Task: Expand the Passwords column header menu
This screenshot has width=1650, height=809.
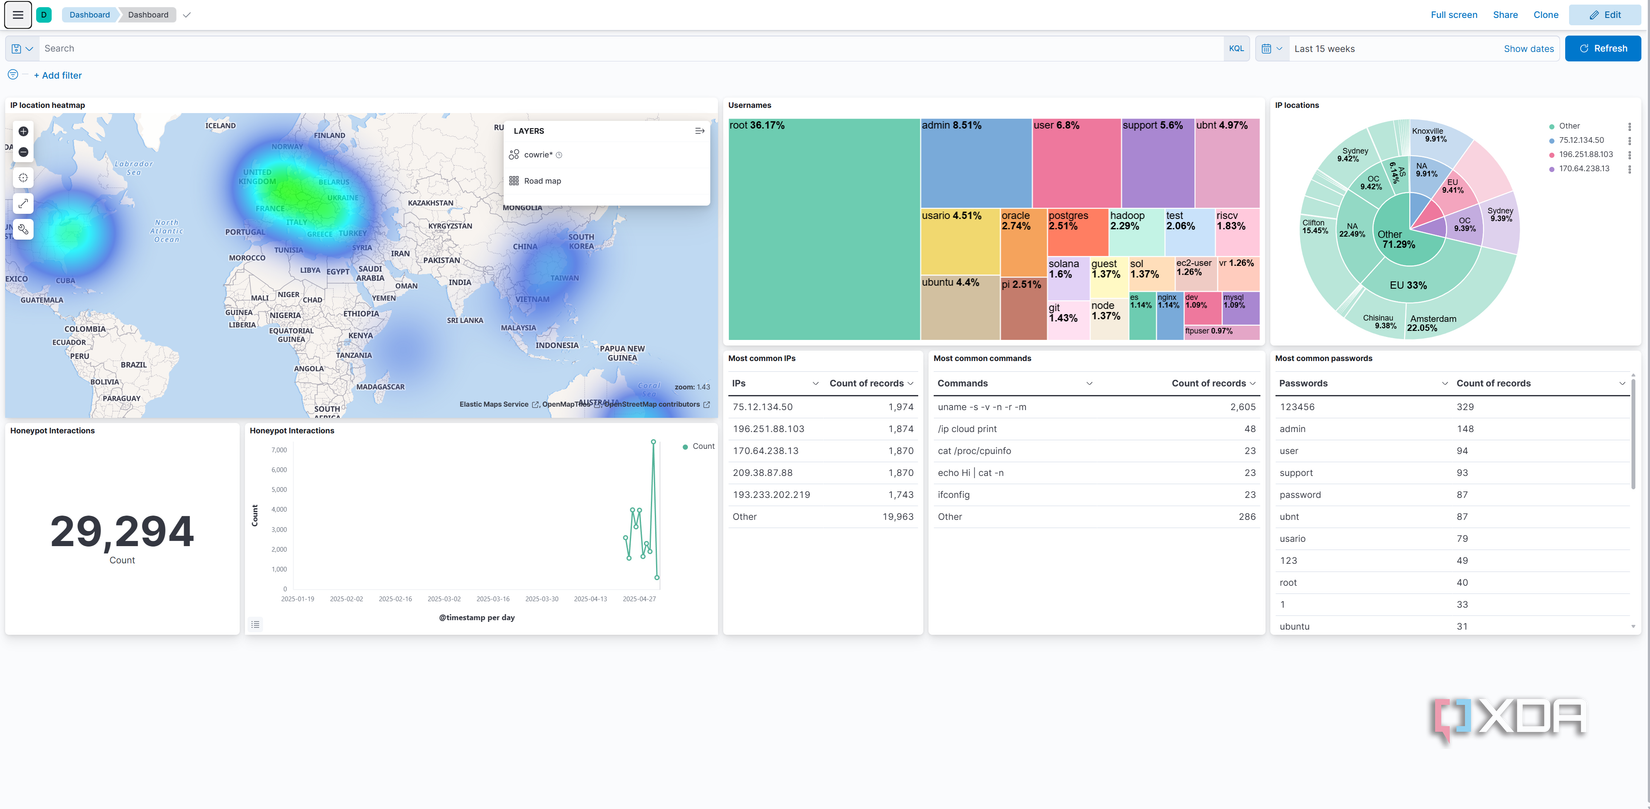Action: point(1444,384)
